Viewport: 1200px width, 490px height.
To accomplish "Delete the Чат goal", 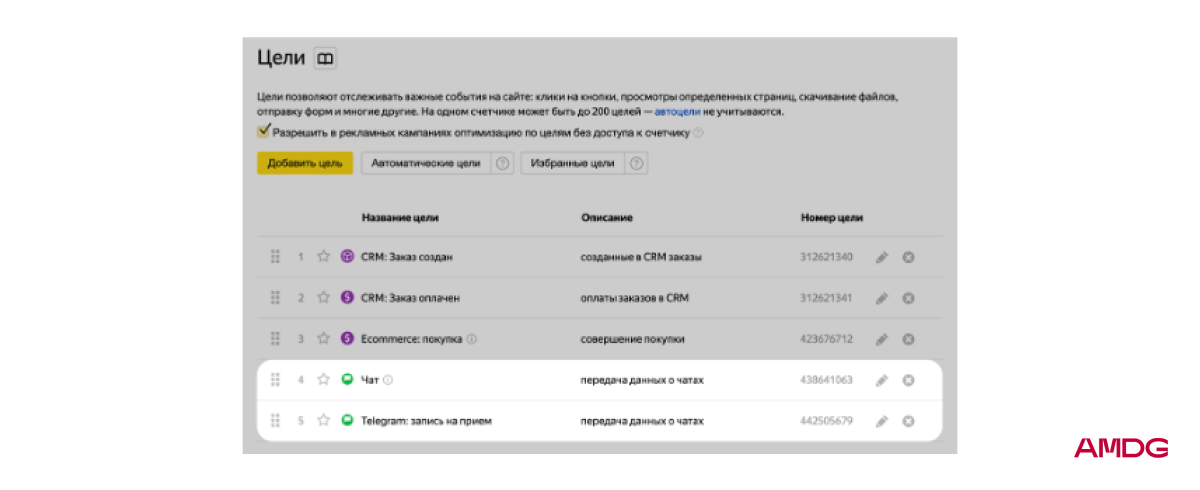I will tap(908, 380).
